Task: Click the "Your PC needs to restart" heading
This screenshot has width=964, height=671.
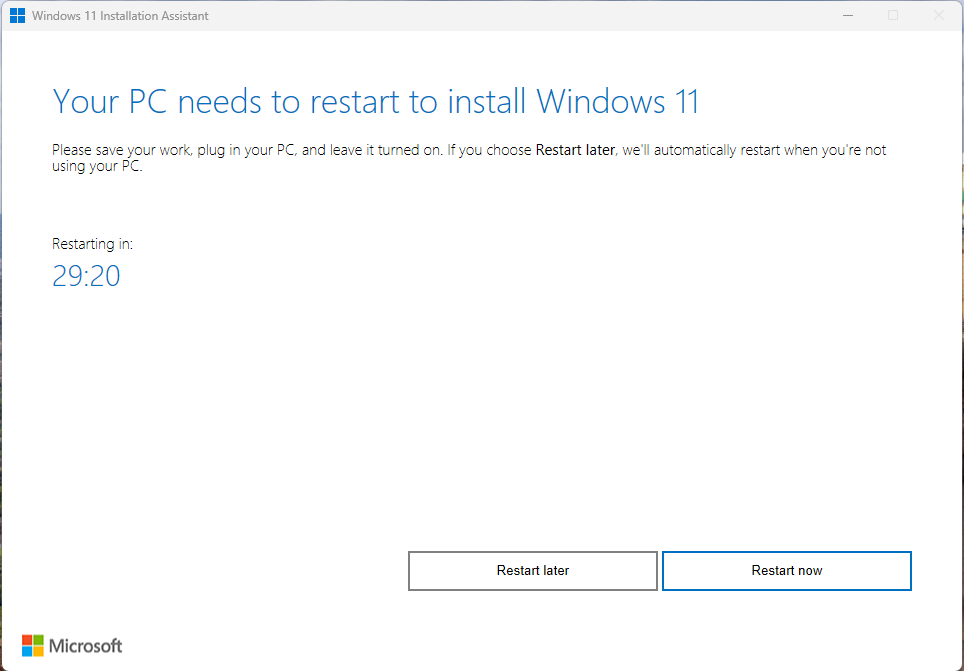Action: [x=376, y=101]
